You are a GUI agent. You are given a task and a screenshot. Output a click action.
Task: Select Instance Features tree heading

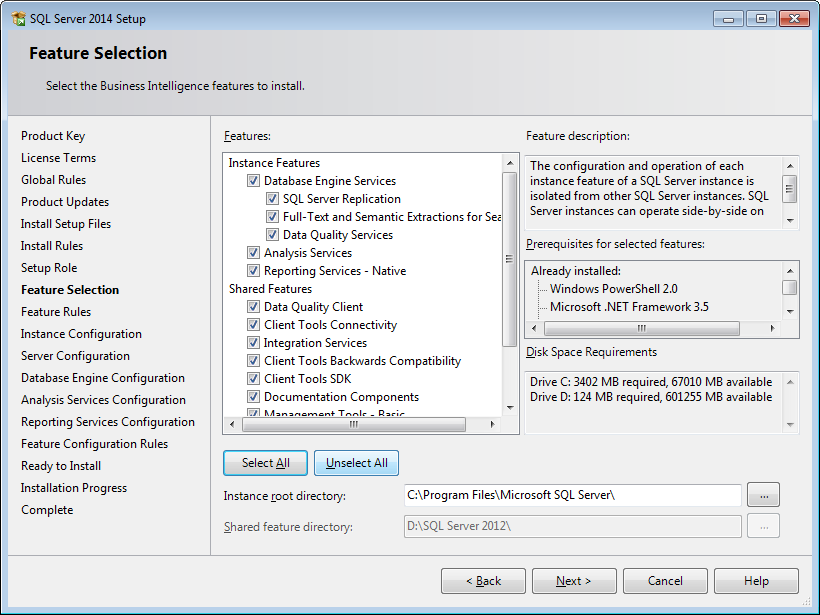(x=274, y=163)
